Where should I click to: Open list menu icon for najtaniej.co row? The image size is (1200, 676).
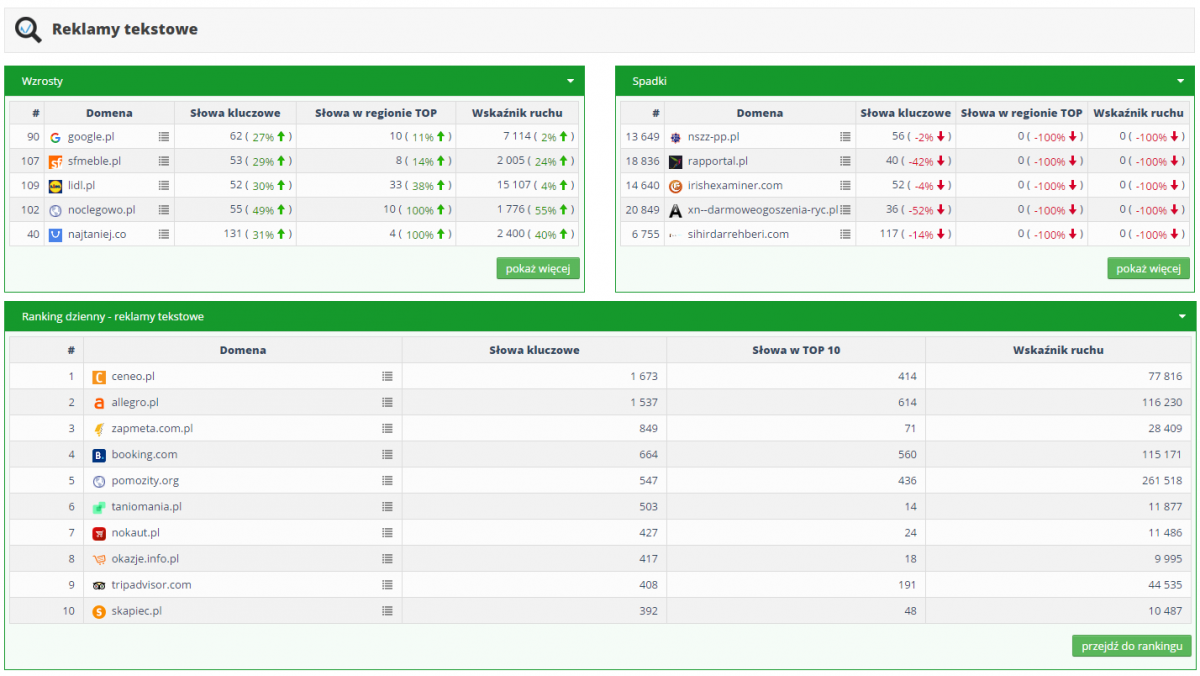point(164,234)
